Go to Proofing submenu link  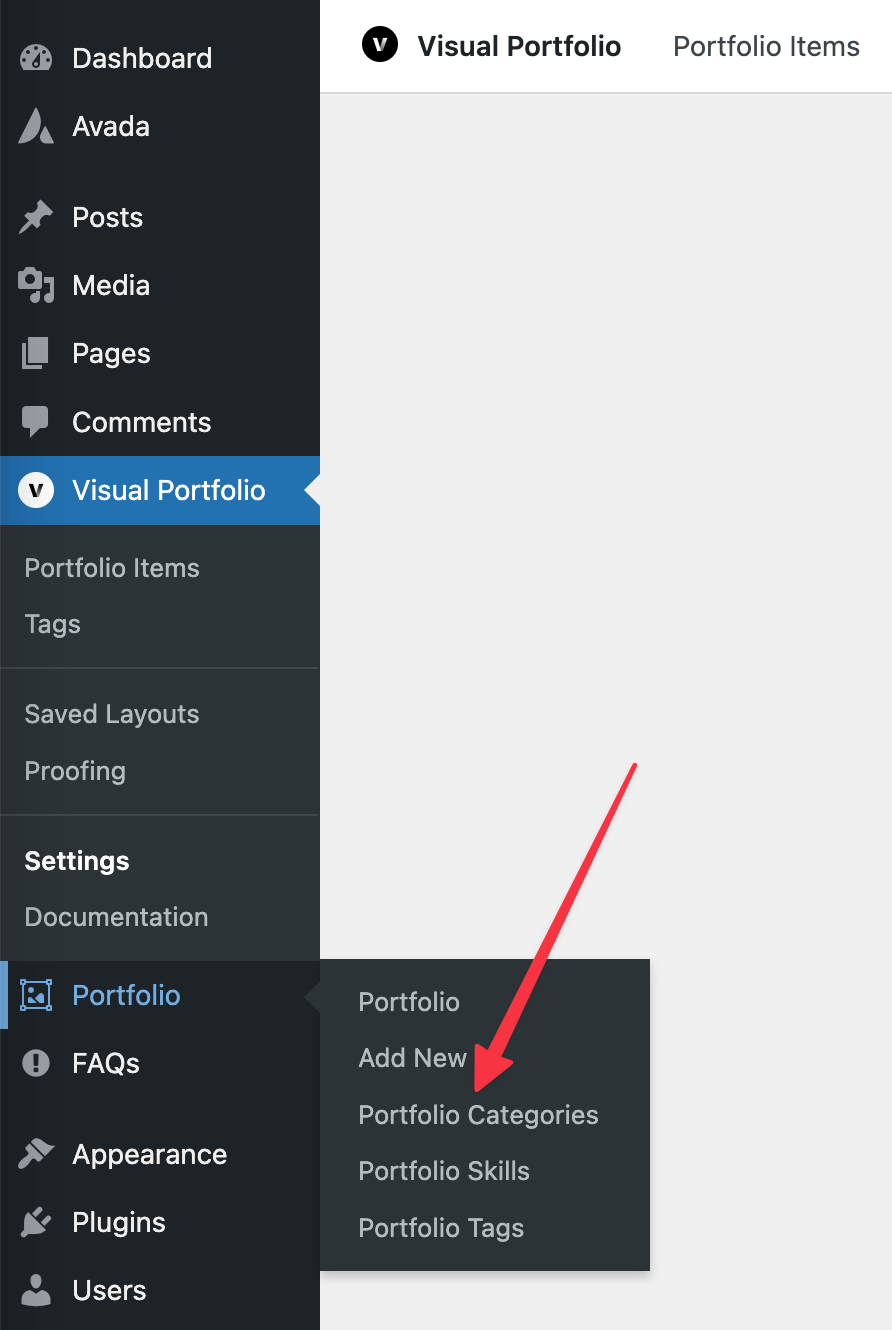click(x=75, y=771)
